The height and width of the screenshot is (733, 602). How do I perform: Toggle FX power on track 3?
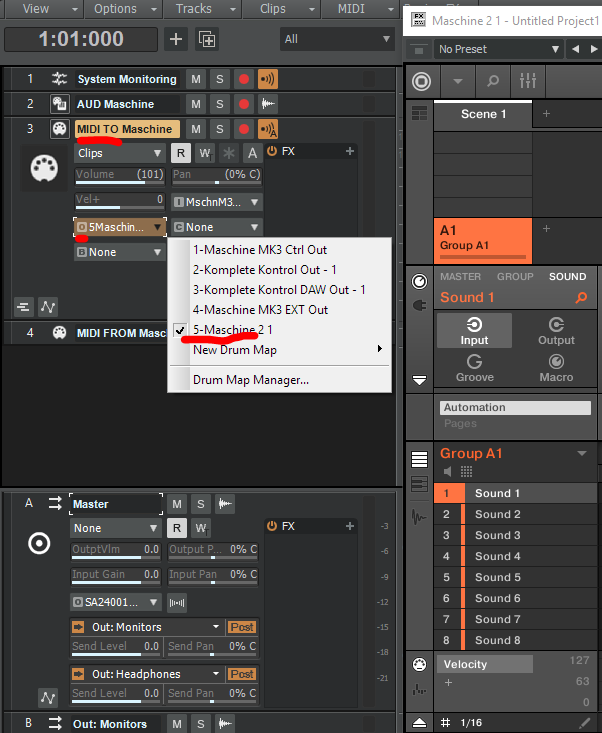point(272,151)
